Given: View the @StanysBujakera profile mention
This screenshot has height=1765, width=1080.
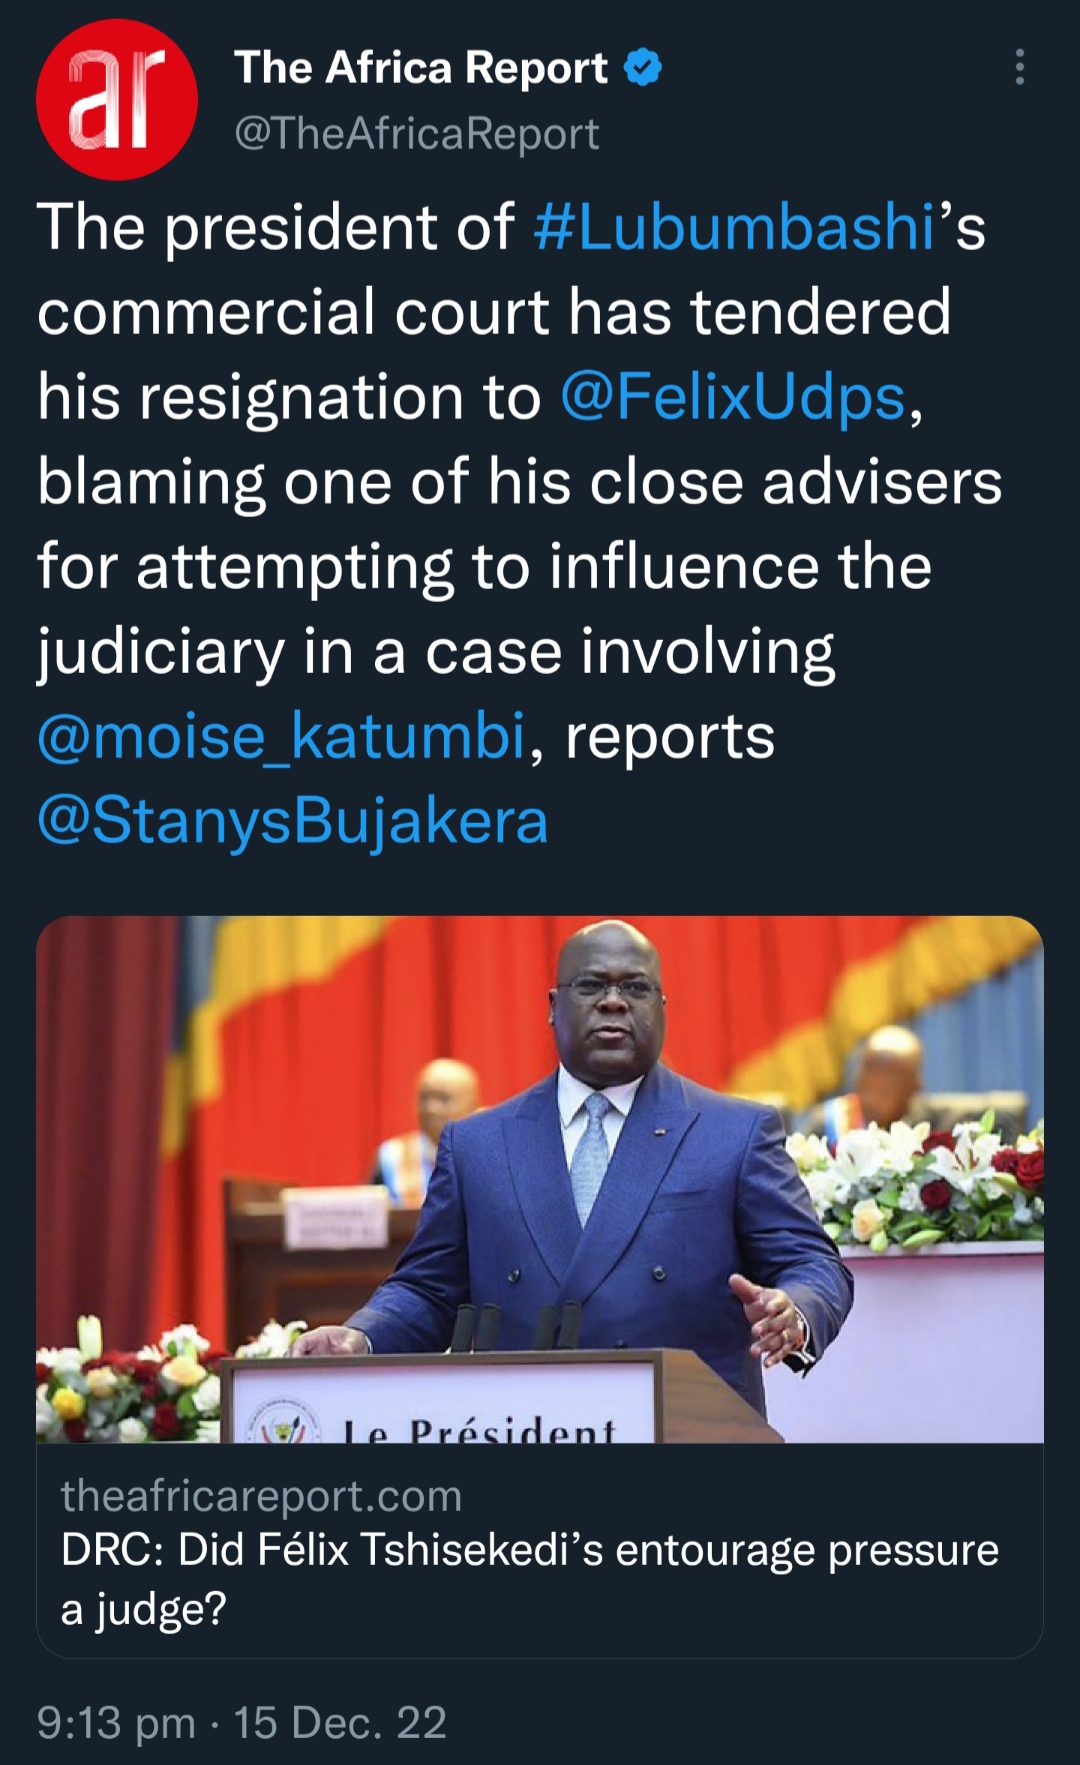Looking at the screenshot, I should pos(292,822).
